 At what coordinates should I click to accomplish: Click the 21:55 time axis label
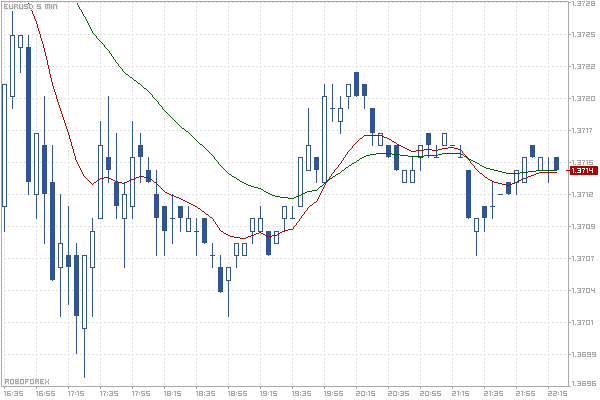point(525,393)
